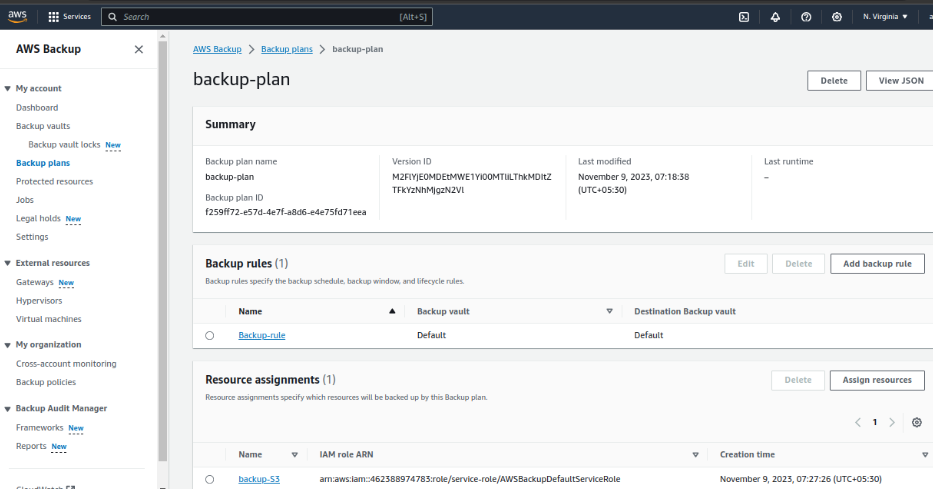Open Settings in the sidebar
The image size is (933, 489).
click(32, 237)
